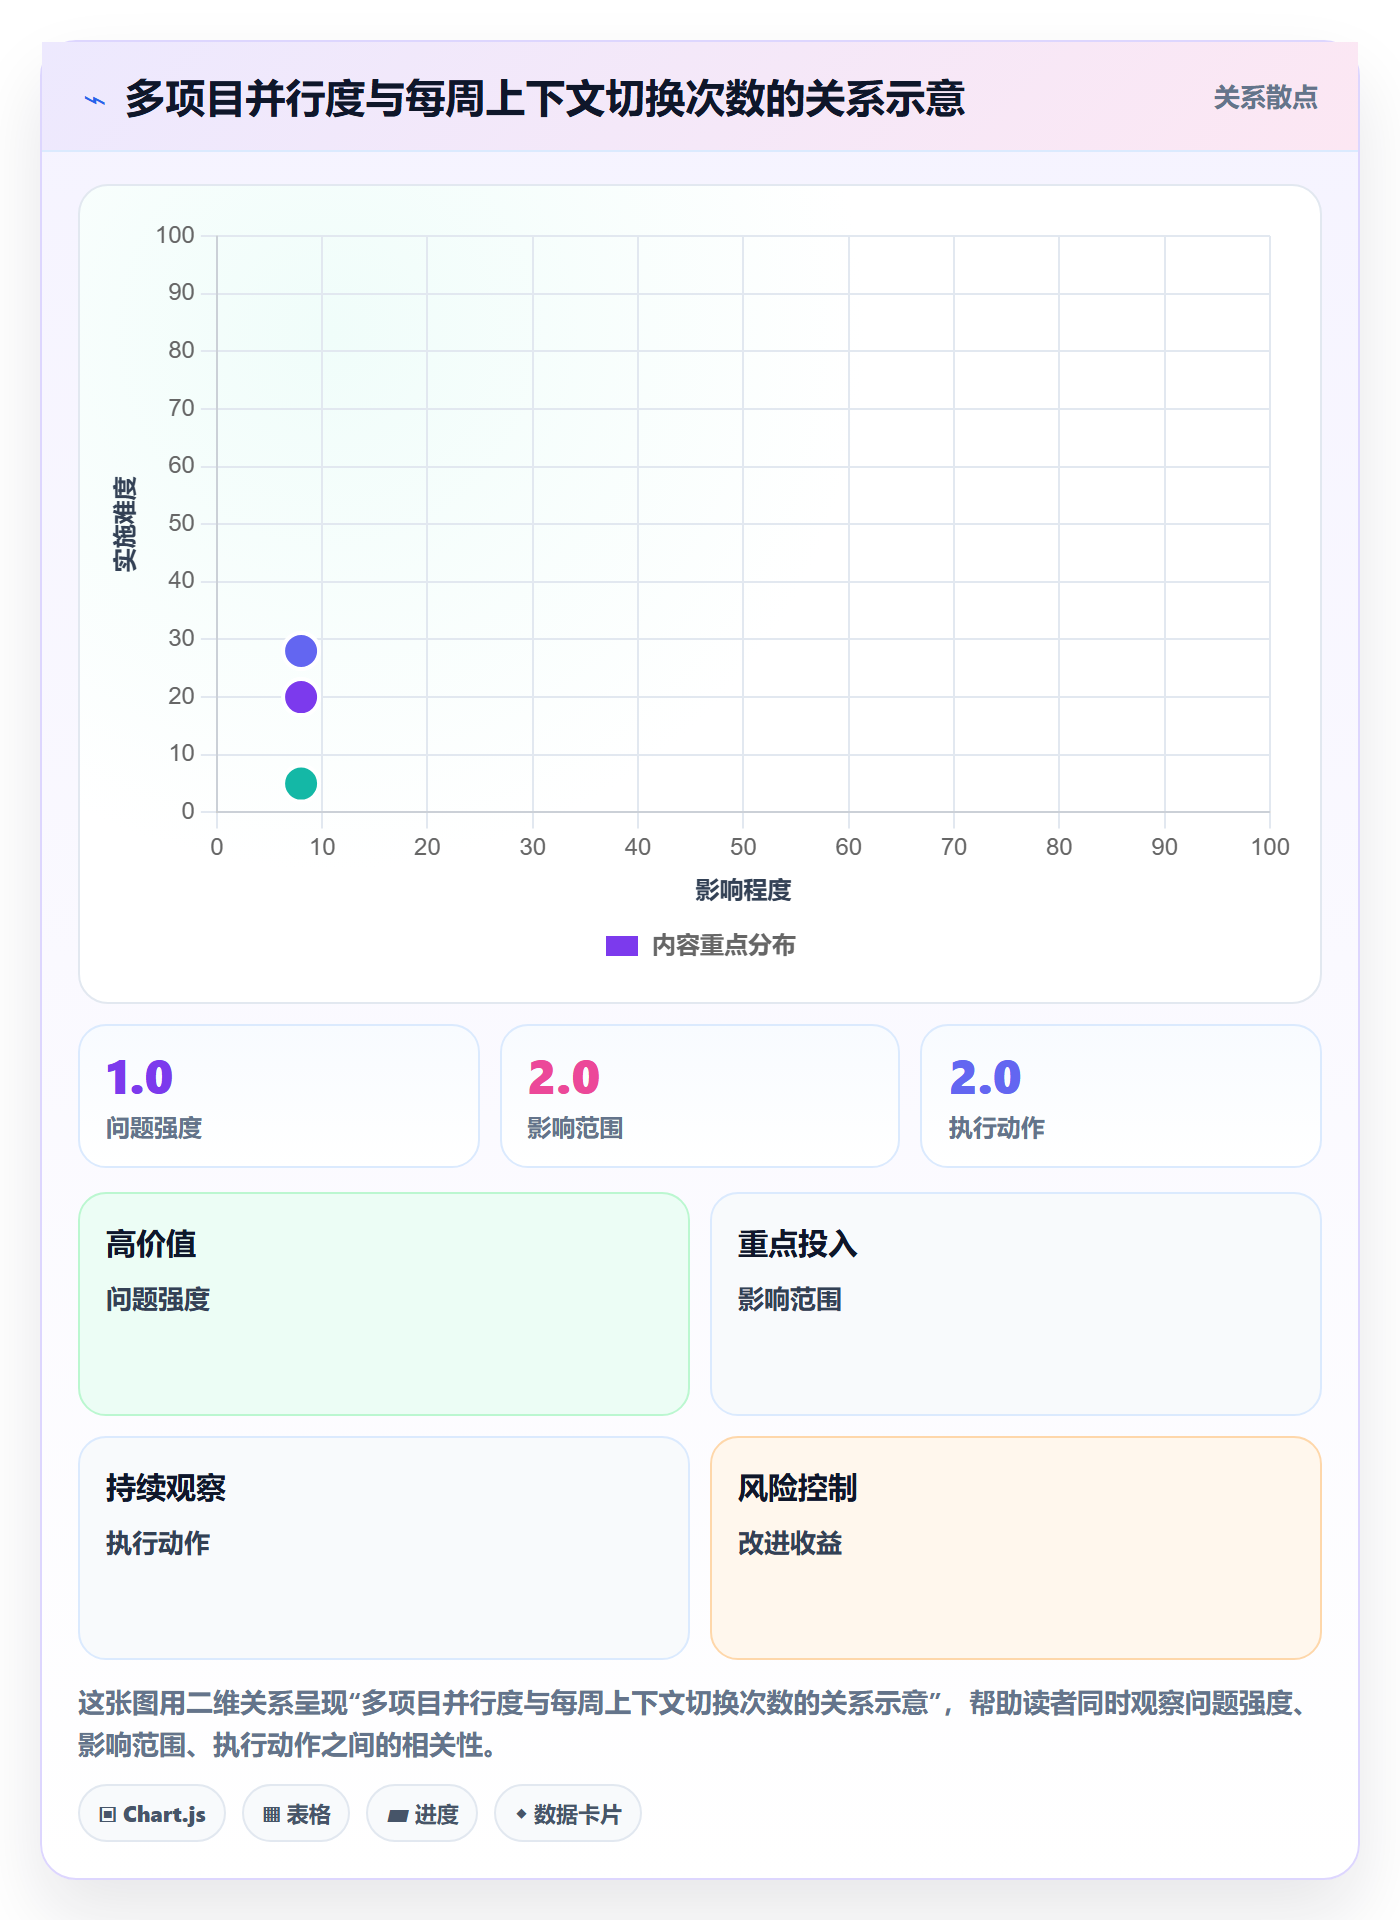Click the lightning bolt icon beside the title
Viewport: 1400px width, 1920px height.
click(x=95, y=100)
